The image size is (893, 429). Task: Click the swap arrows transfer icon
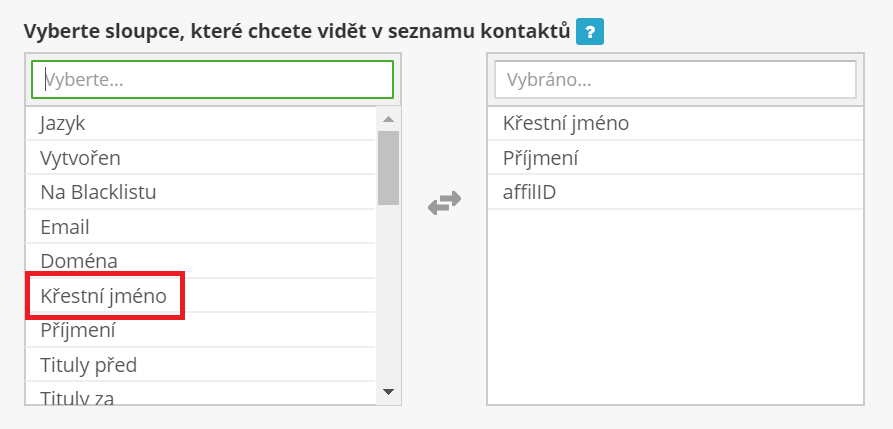(444, 203)
